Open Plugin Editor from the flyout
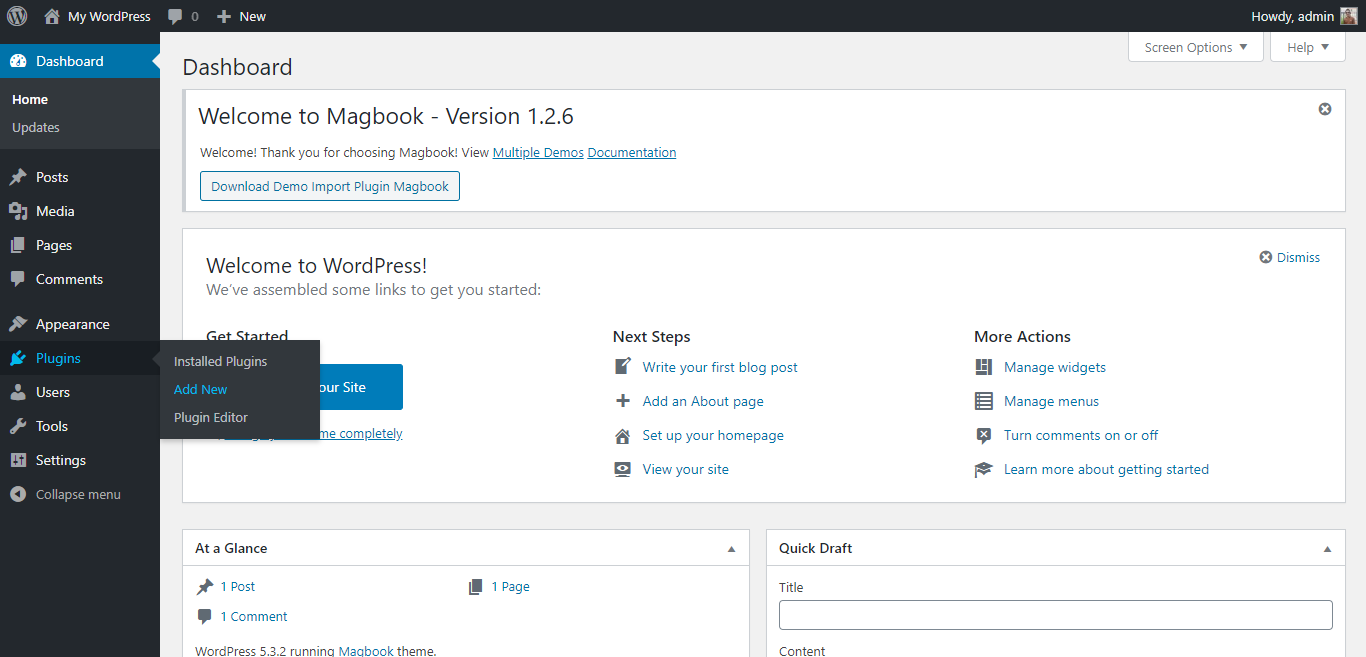1366x657 pixels. pos(211,417)
